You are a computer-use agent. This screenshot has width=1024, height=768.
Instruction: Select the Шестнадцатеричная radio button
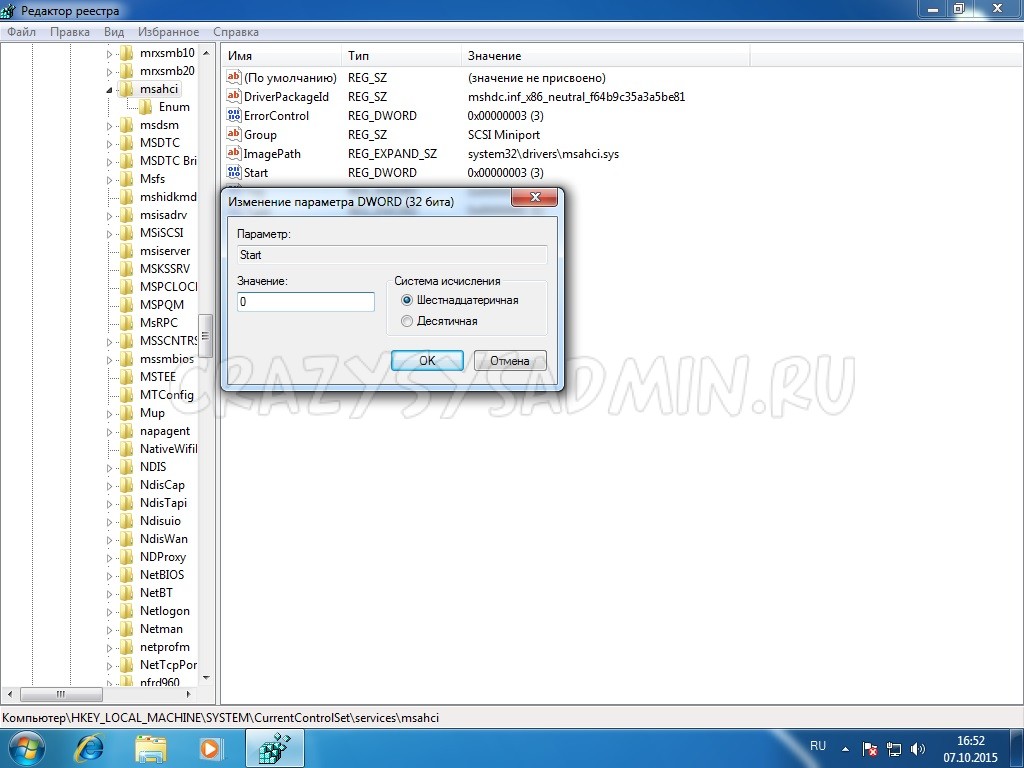click(x=406, y=300)
